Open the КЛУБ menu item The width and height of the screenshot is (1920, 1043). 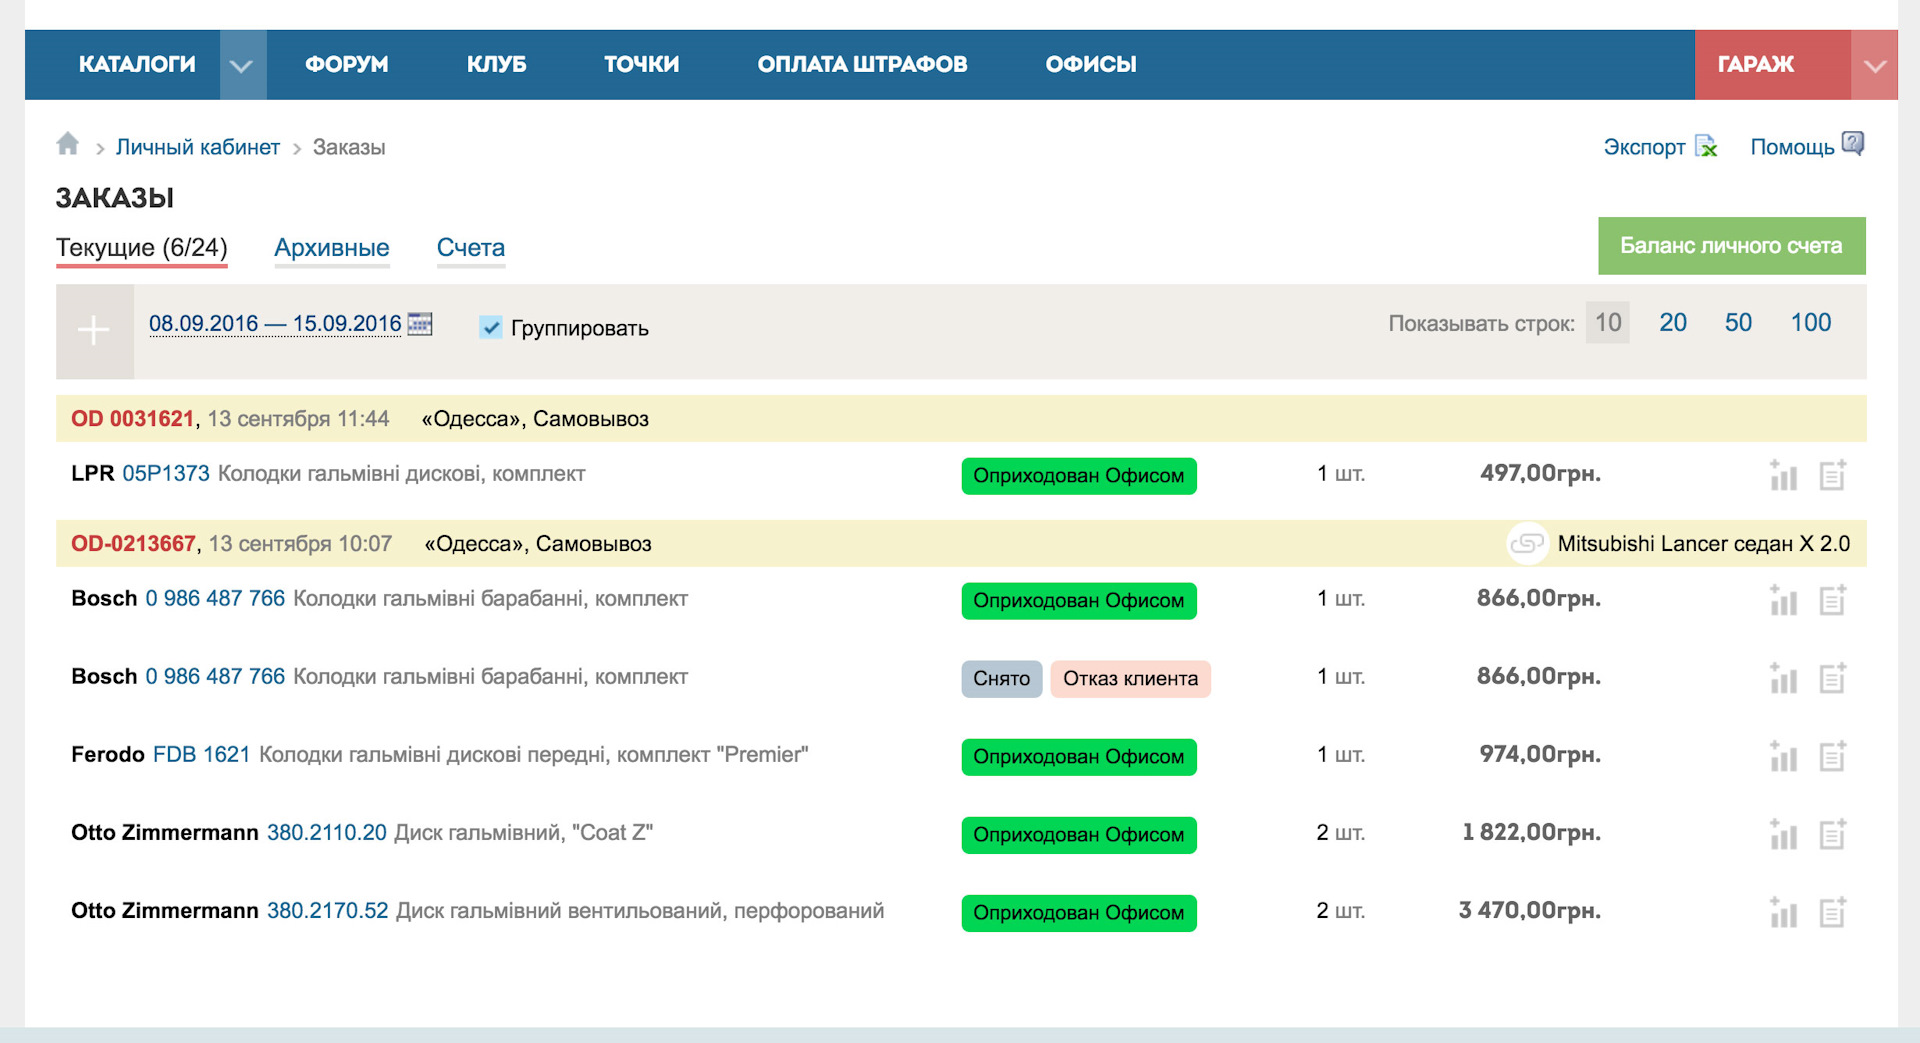coord(496,64)
